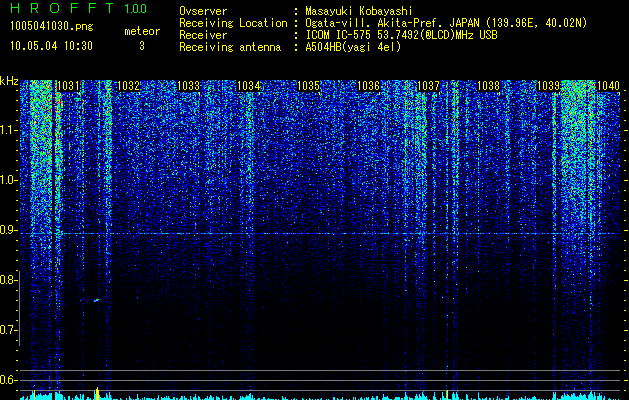Click the 1031 time marker

coord(68,86)
